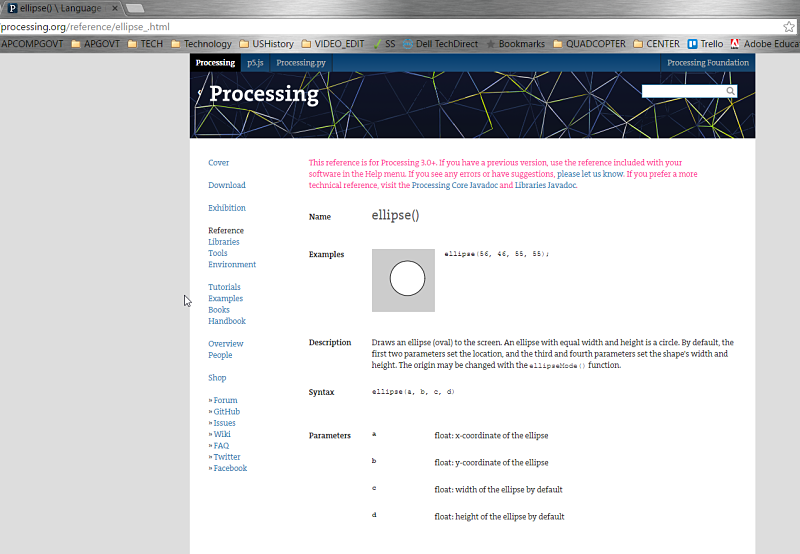
Task: Open the Twitter external link
Action: click(x=227, y=457)
